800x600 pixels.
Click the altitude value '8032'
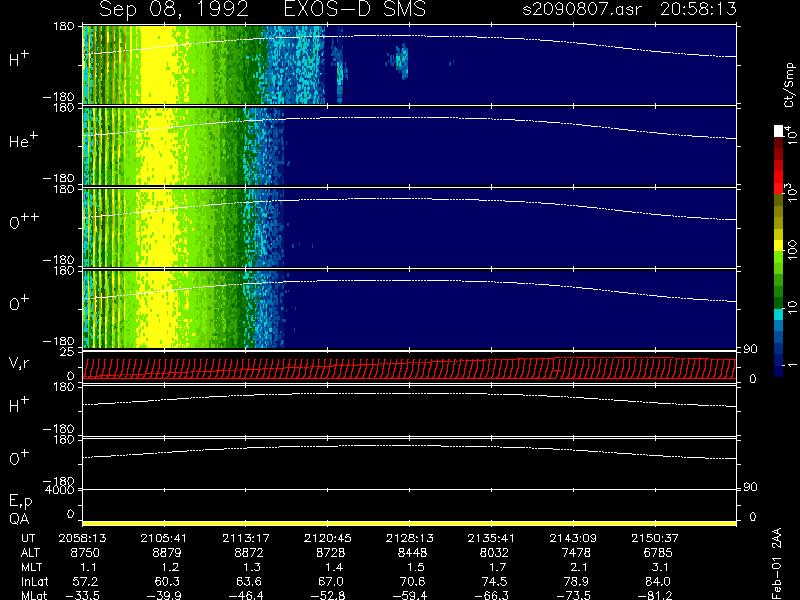click(493, 553)
